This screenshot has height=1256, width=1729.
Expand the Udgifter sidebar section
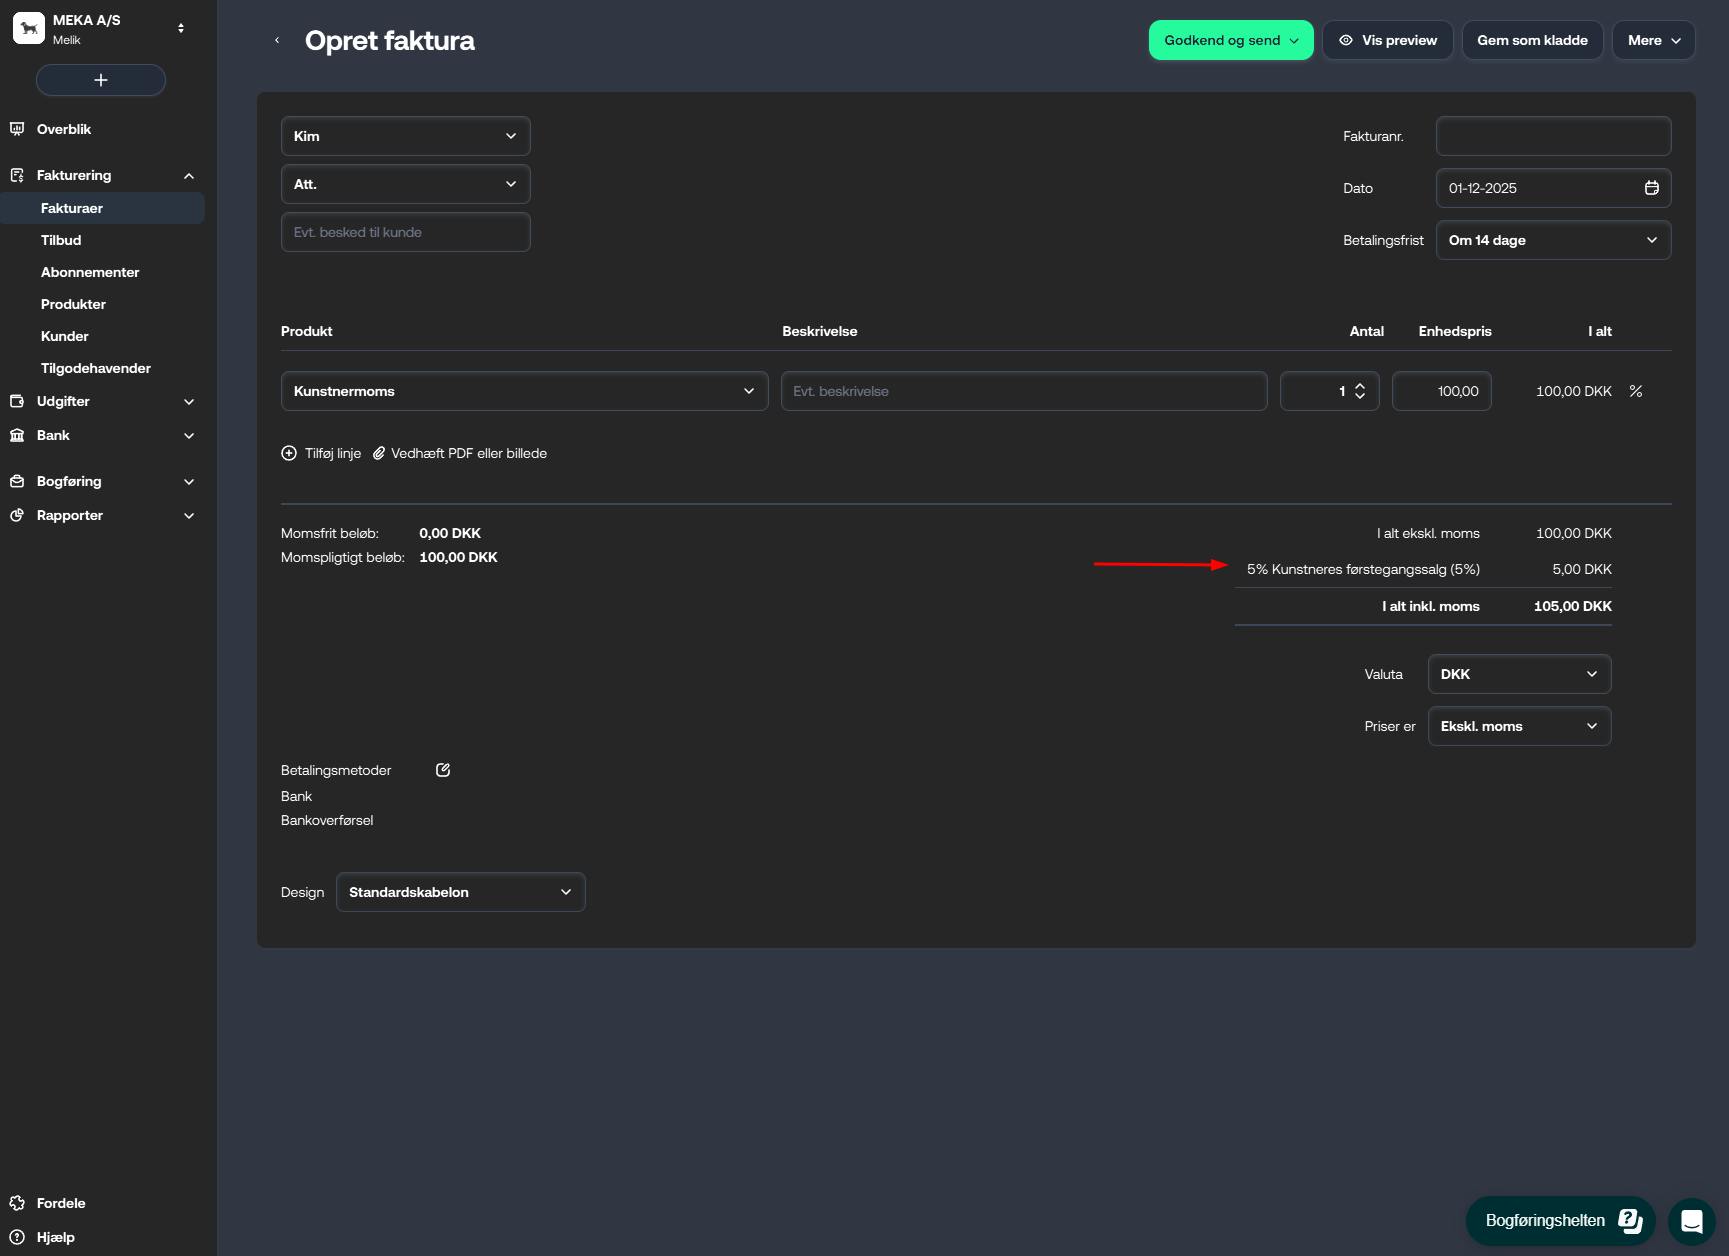[x=188, y=402]
